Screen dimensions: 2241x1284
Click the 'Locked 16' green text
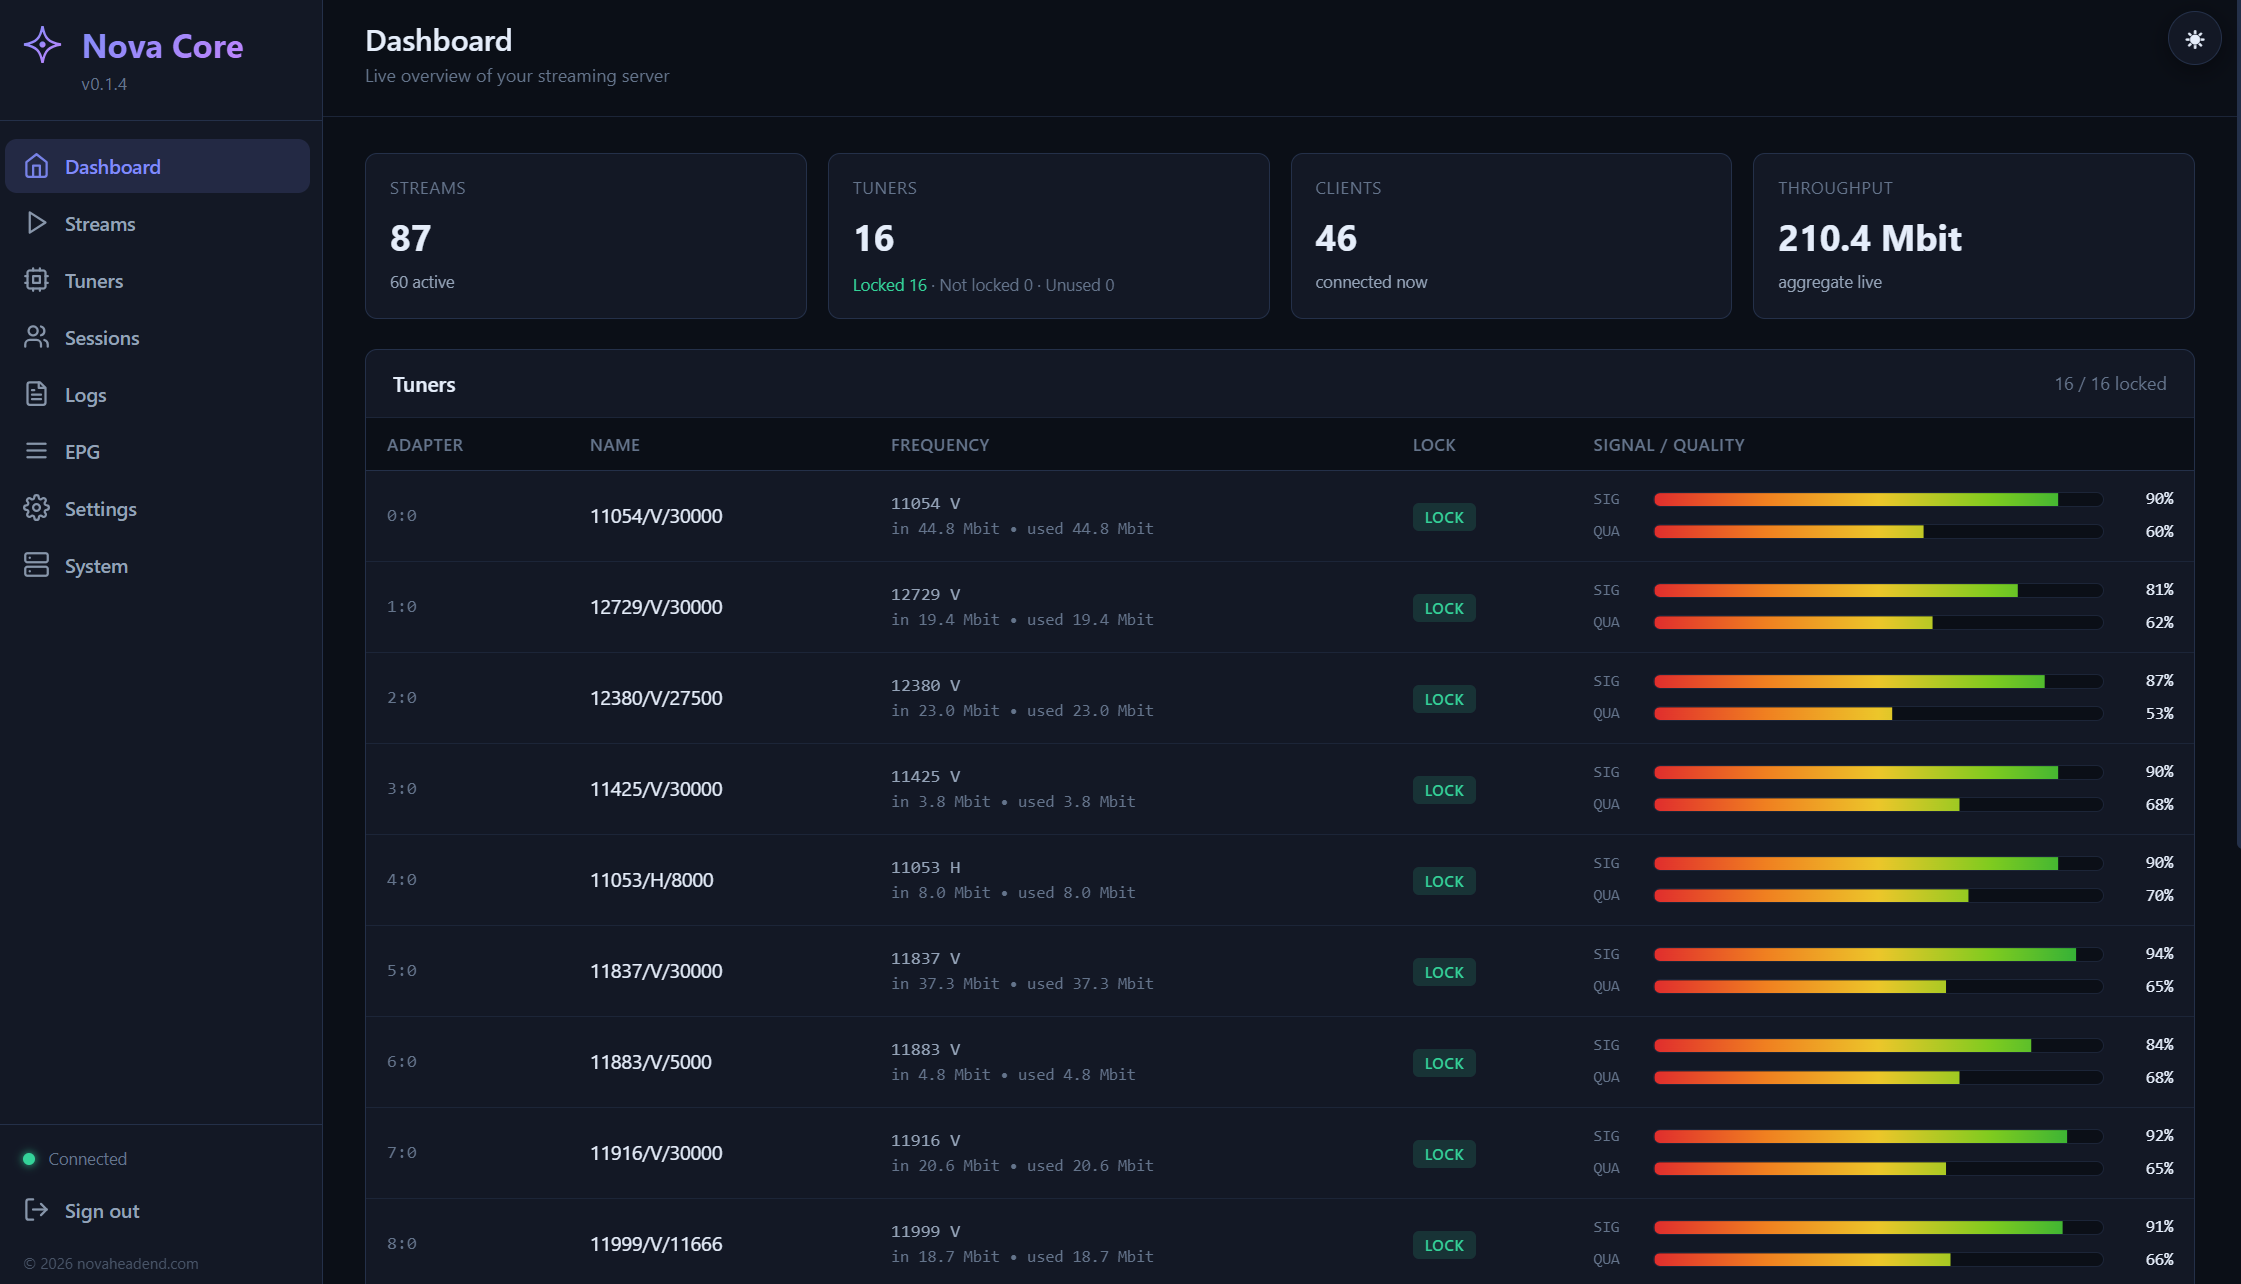pyautogui.click(x=889, y=285)
